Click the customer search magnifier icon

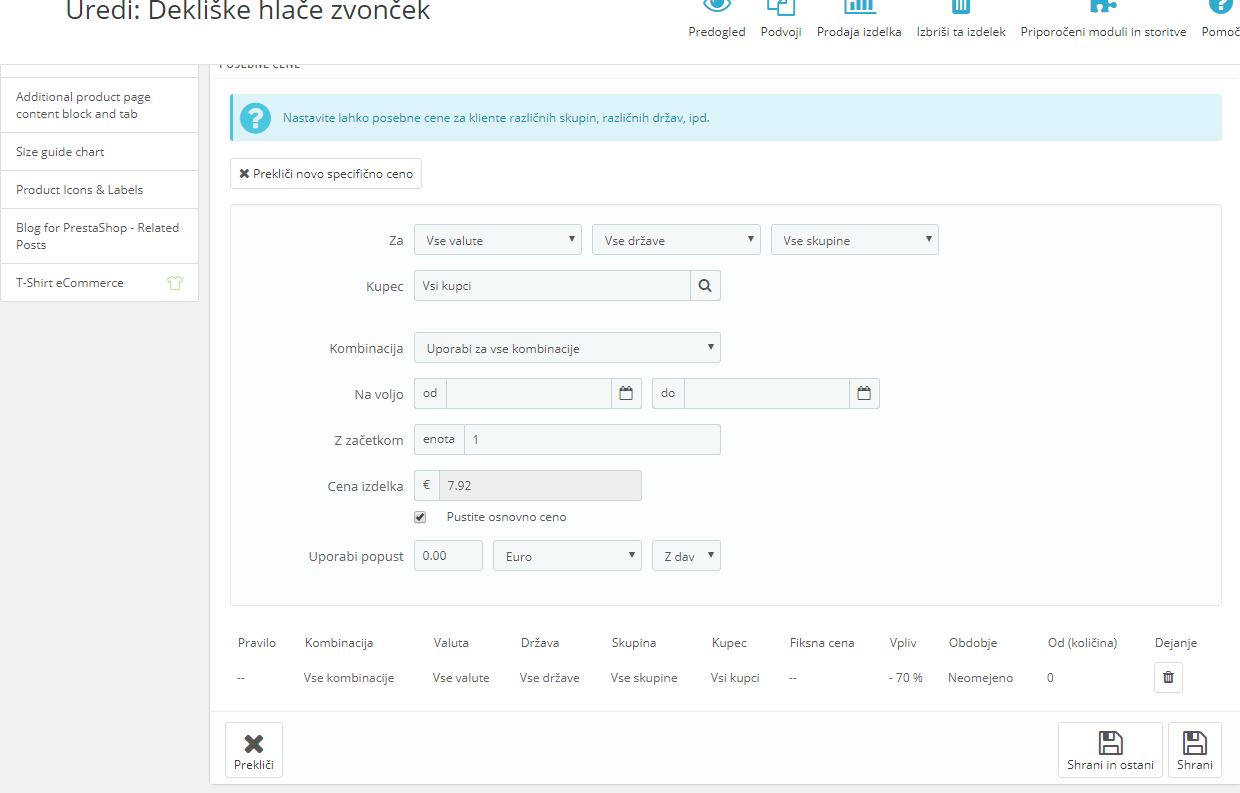point(705,286)
